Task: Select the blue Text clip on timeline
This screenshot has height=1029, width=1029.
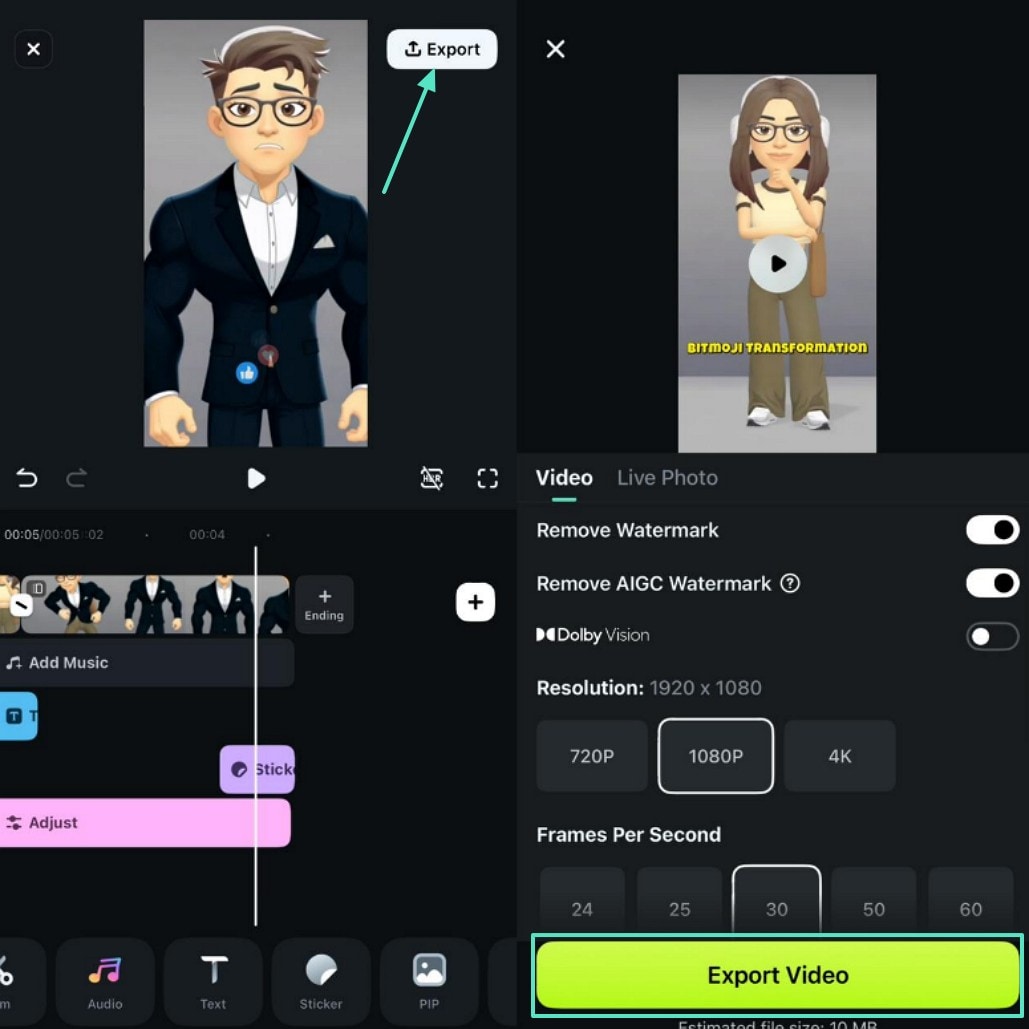Action: (x=18, y=716)
